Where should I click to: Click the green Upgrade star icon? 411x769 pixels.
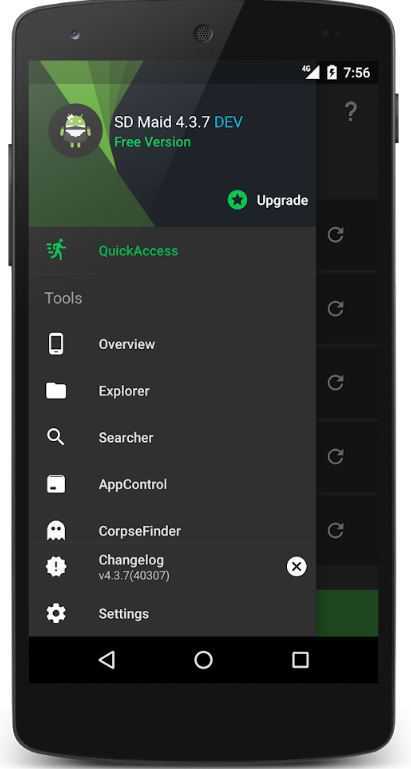pos(237,200)
